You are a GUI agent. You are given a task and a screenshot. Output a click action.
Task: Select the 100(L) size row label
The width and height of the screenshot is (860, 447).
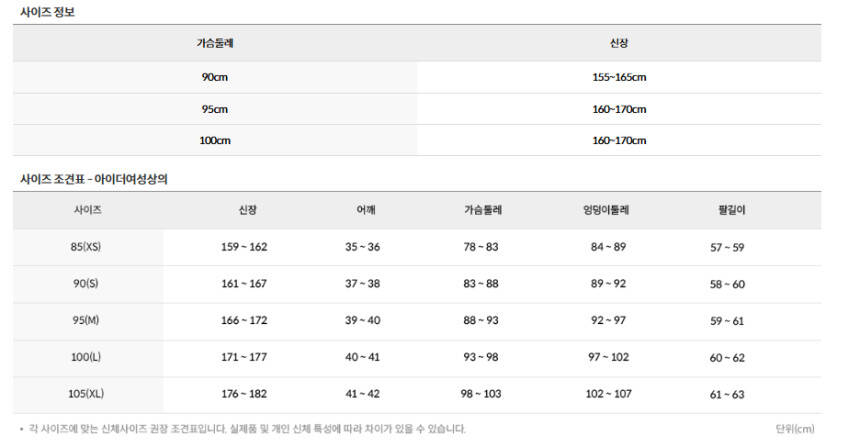86,358
